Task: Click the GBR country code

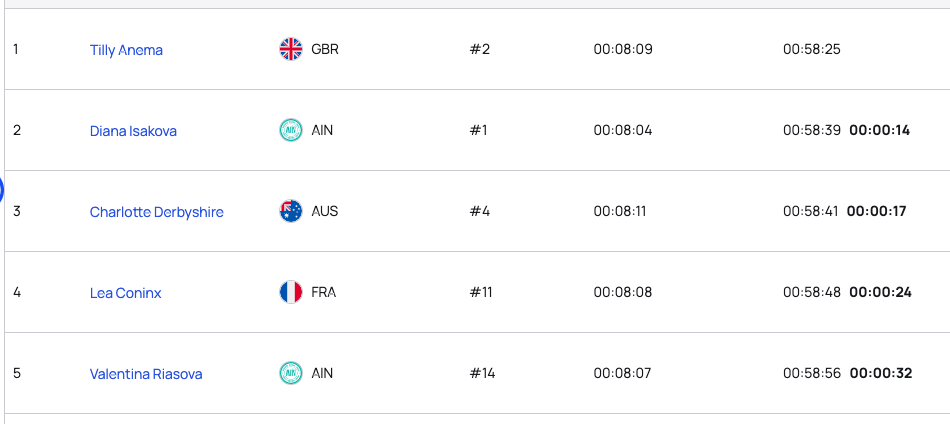Action: (325, 49)
